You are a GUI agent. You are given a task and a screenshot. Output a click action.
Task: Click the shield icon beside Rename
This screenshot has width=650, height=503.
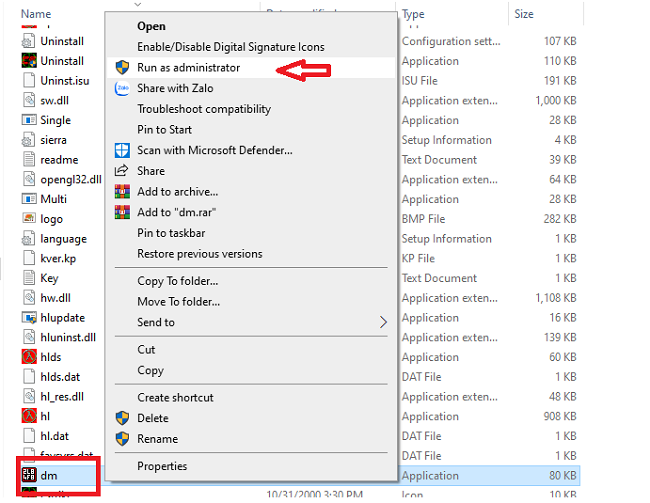(122, 438)
